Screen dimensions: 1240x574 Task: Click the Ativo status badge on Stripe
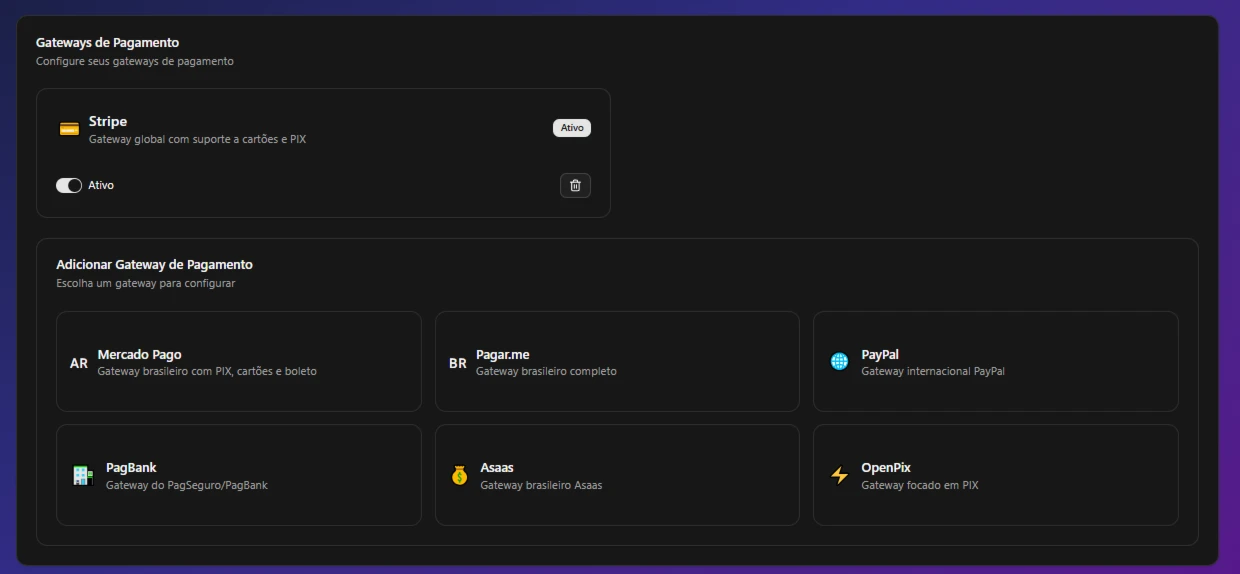pos(572,128)
